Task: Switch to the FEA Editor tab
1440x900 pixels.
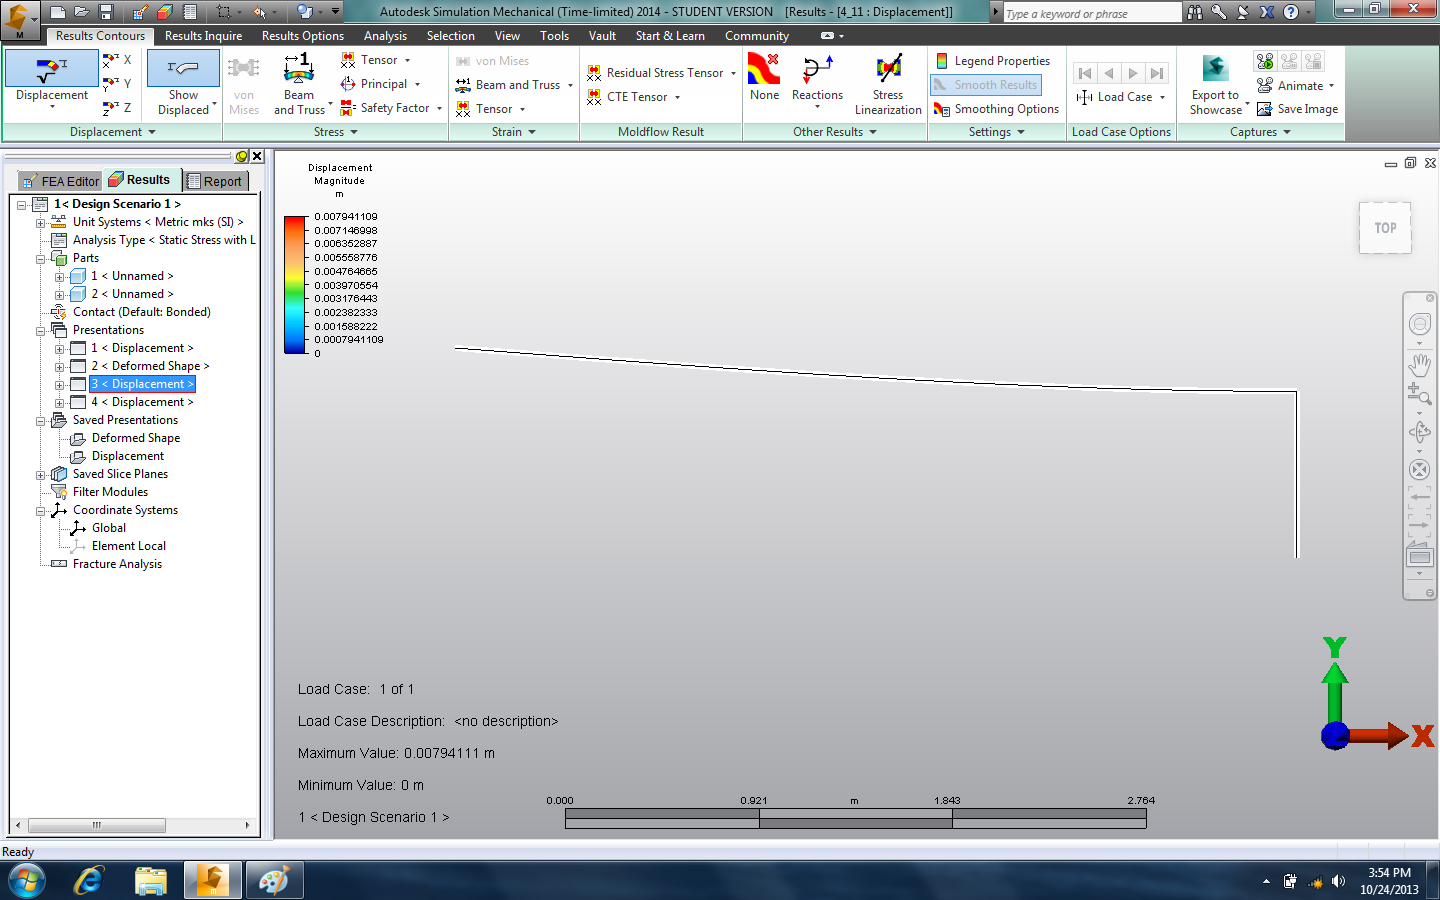Action: coord(60,181)
